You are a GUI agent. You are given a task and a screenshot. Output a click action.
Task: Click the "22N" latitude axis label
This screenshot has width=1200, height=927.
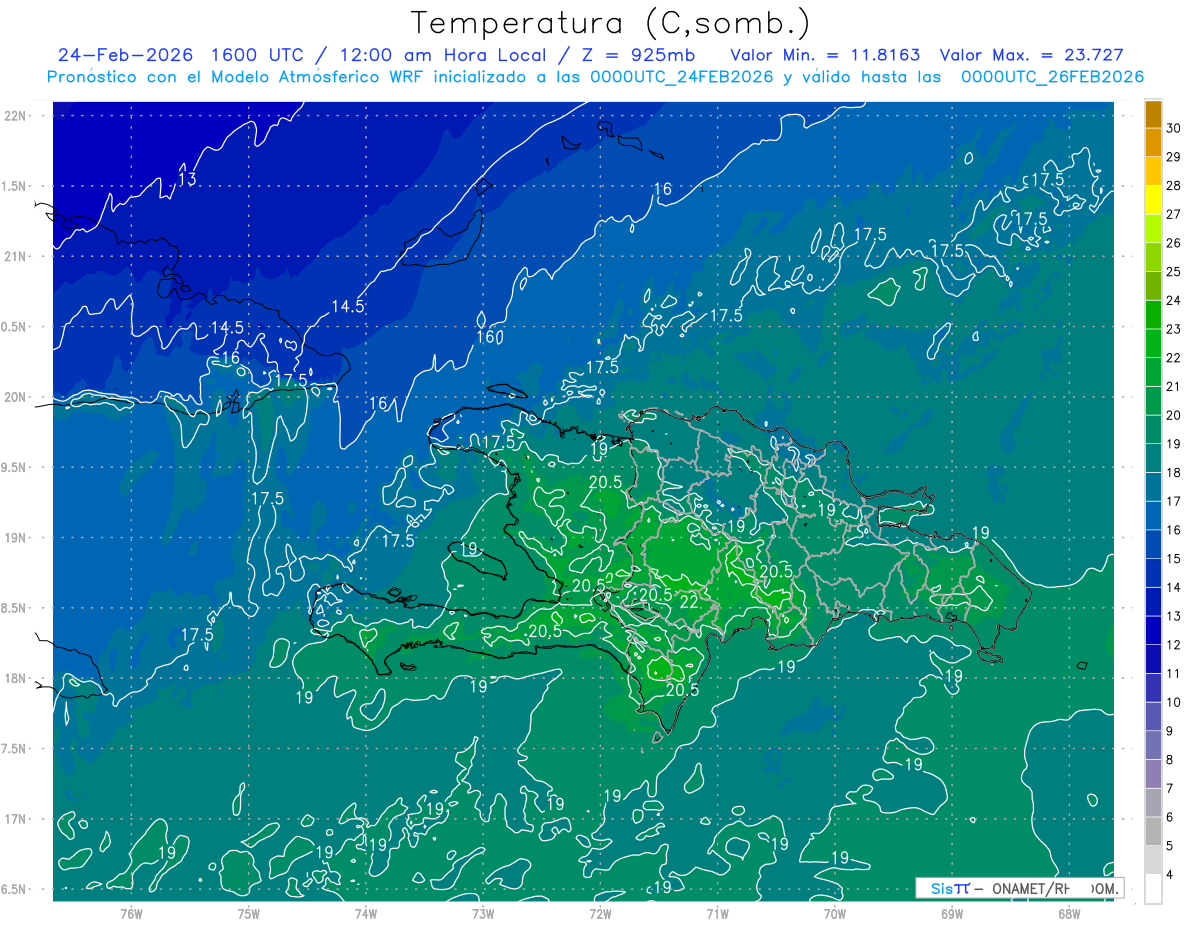pos(14,115)
